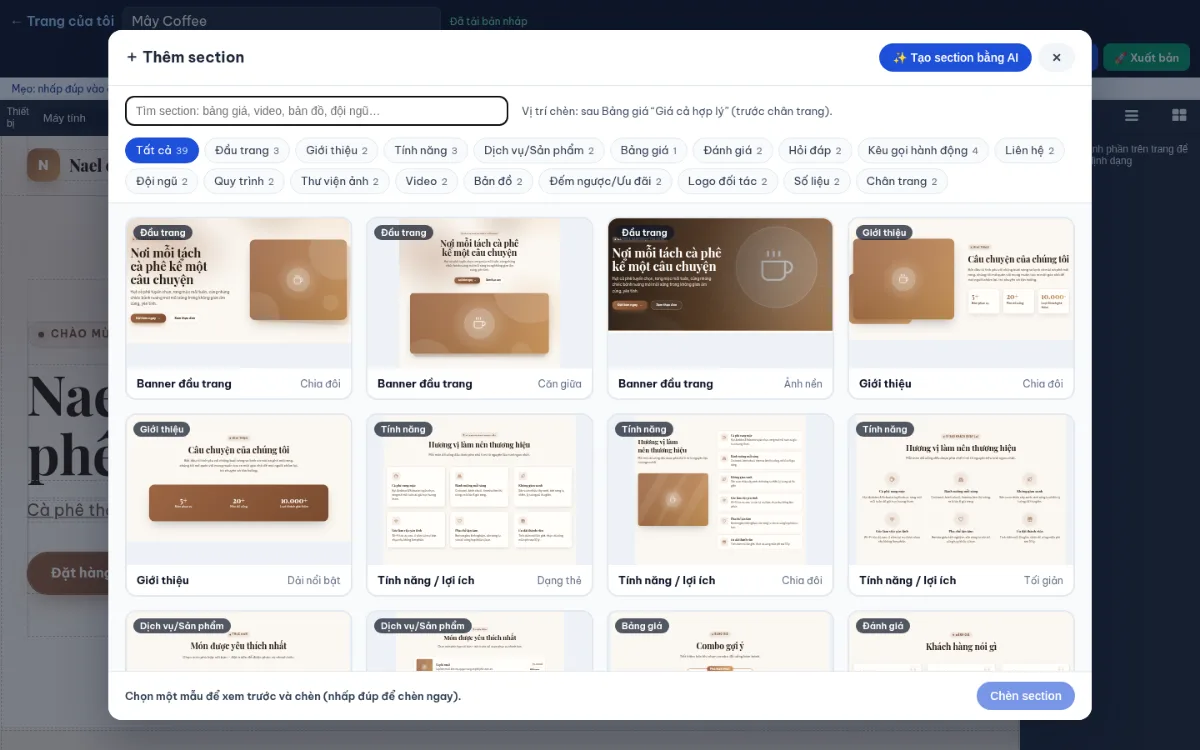Filter by the Bảng giá 1 chip

[648, 151]
